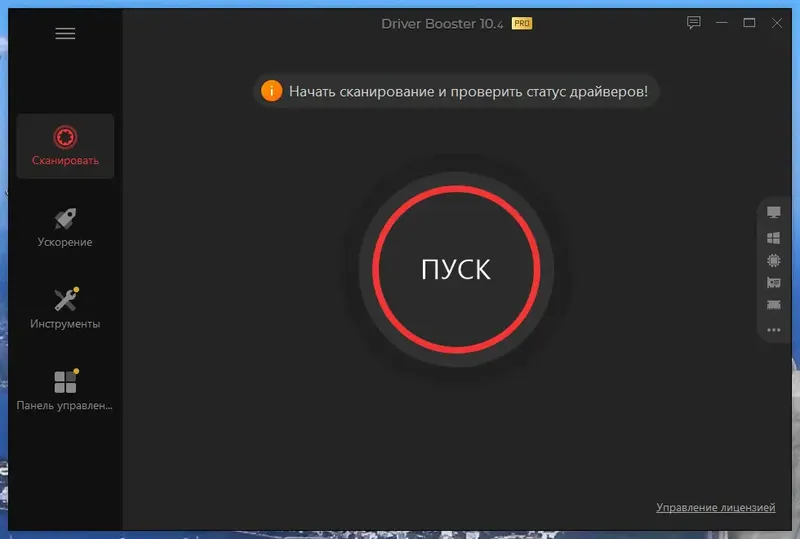Open Панель управления section
800x539 pixels.
tap(65, 391)
